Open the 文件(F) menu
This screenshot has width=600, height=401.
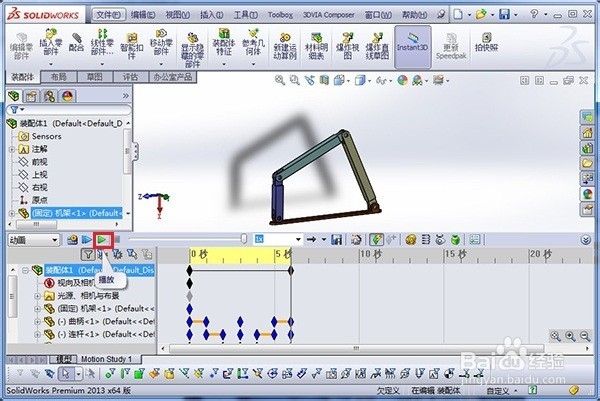[109, 15]
